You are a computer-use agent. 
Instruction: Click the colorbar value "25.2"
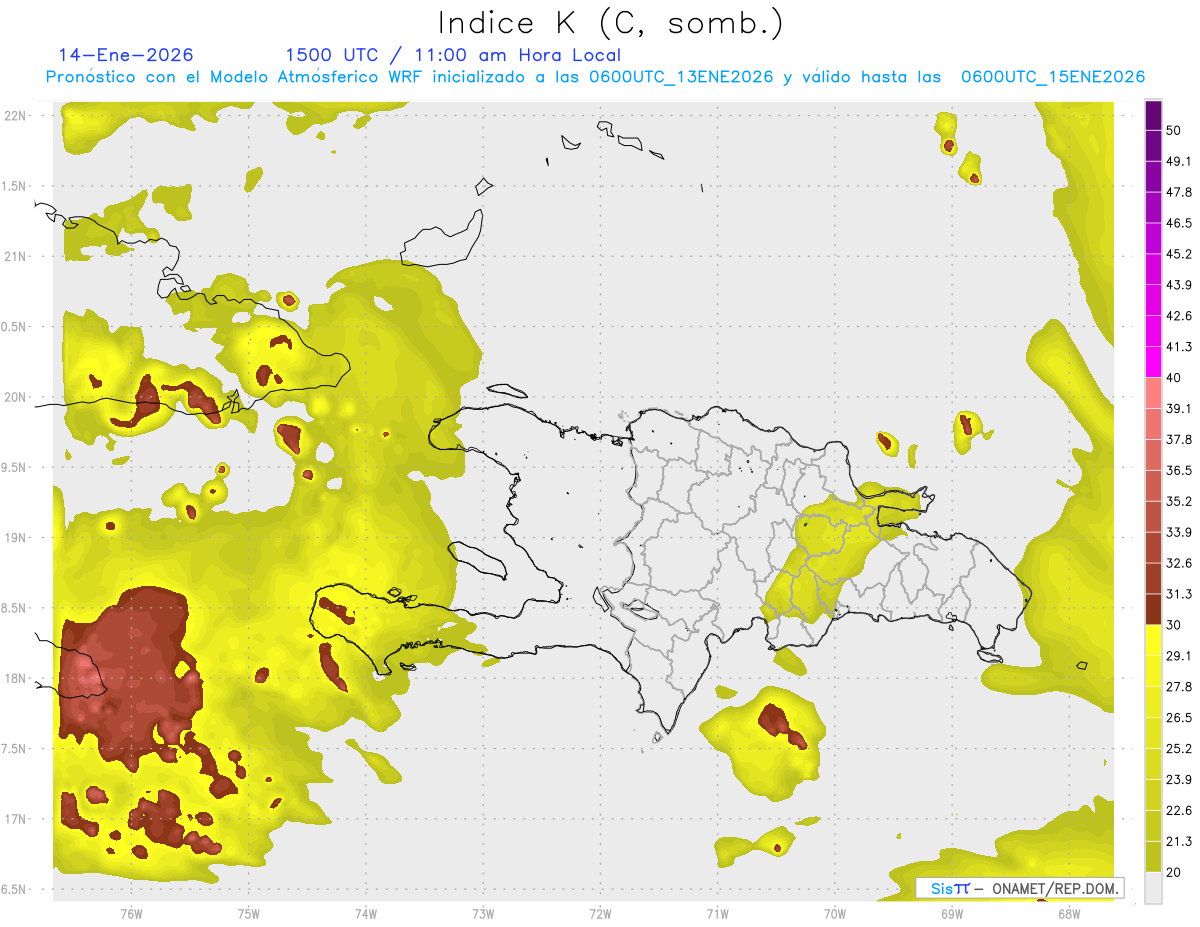[1179, 749]
